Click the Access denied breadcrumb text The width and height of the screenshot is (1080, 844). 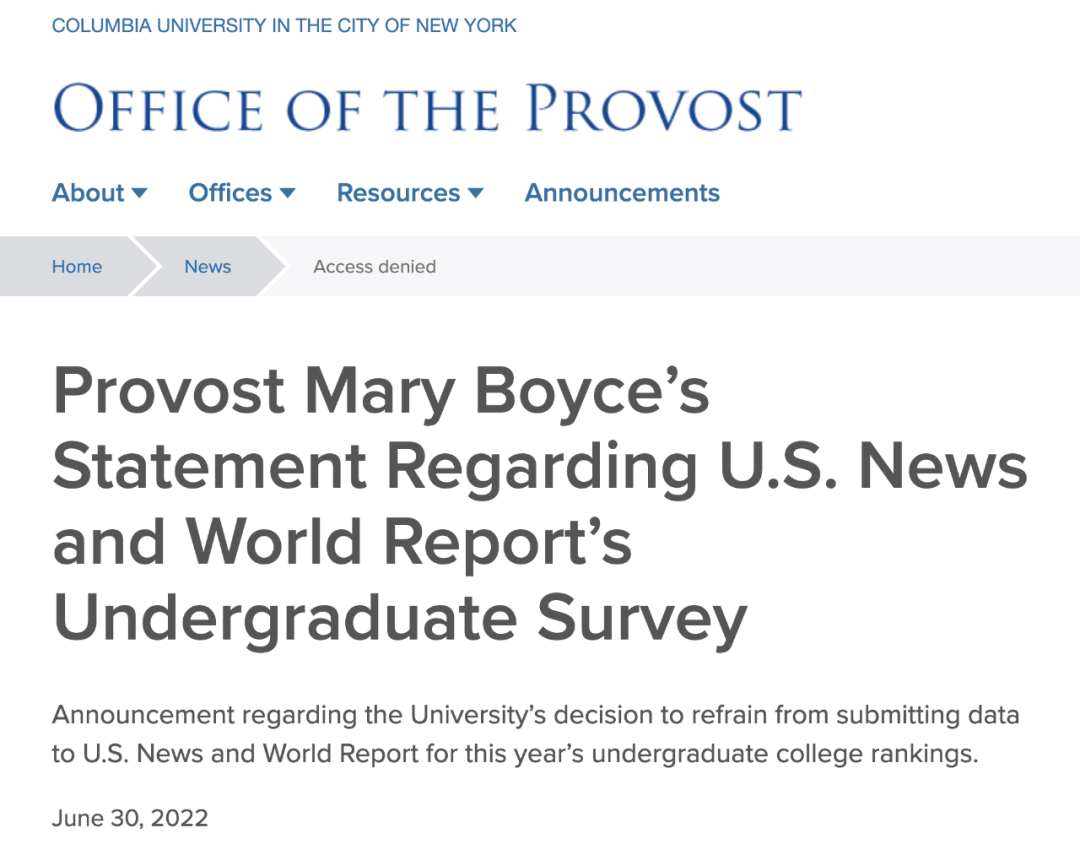[x=374, y=267]
